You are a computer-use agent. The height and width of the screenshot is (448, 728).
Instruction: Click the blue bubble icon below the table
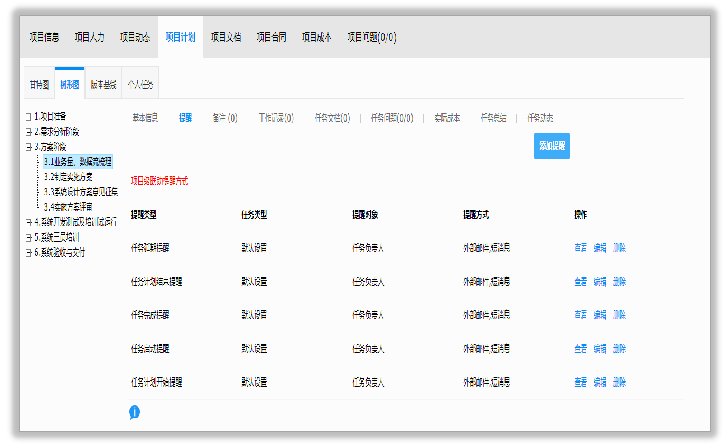pos(134,412)
